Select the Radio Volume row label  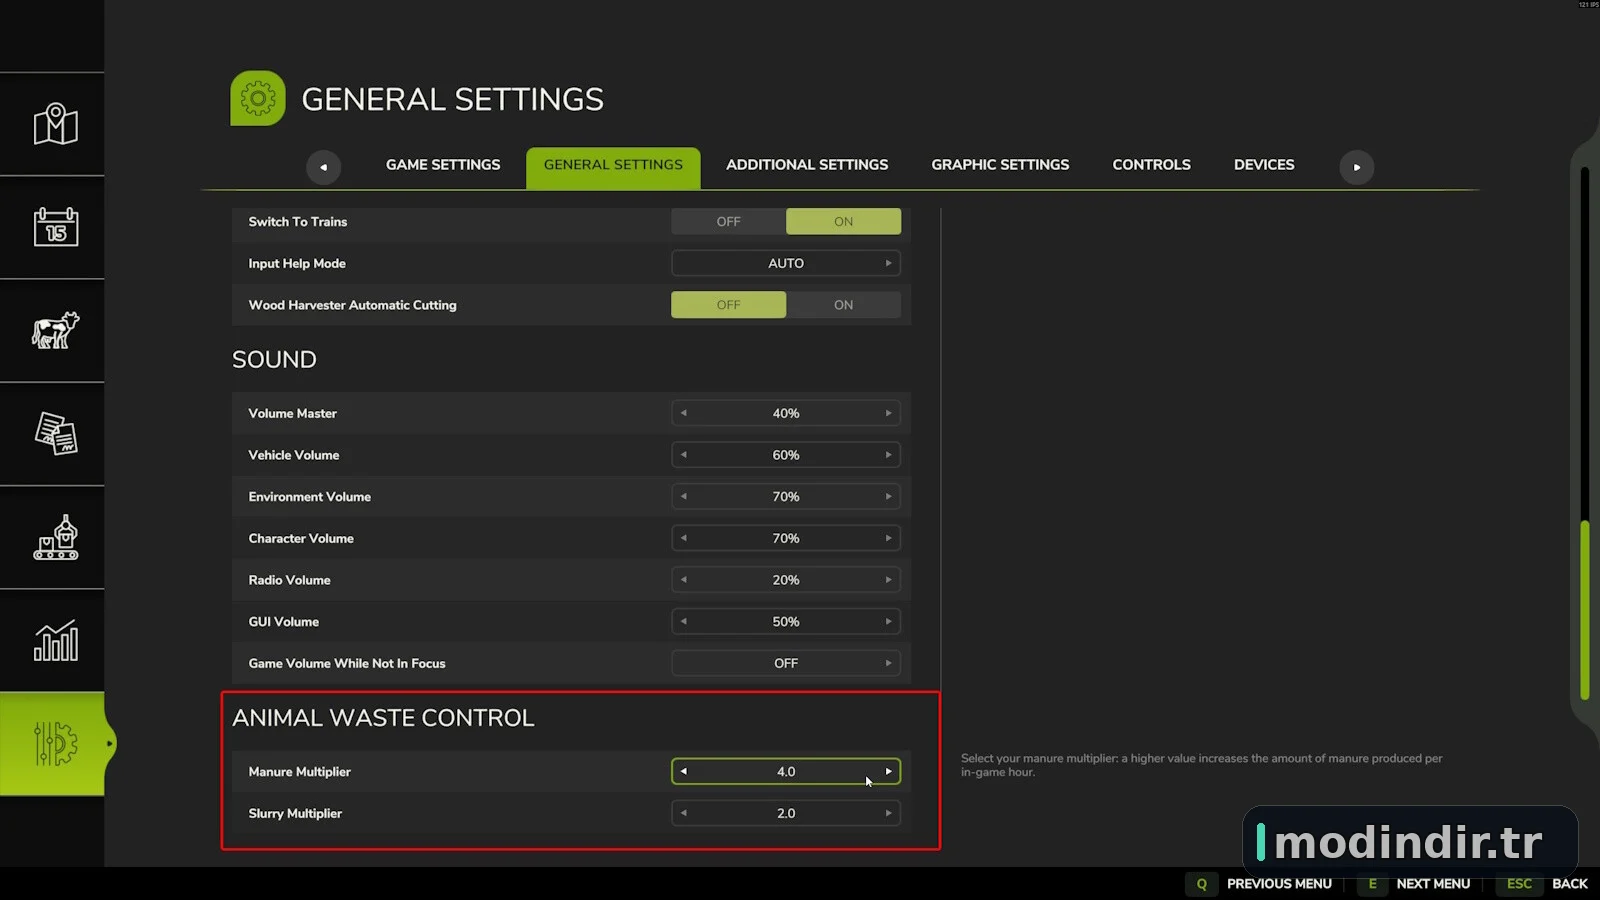pos(289,580)
